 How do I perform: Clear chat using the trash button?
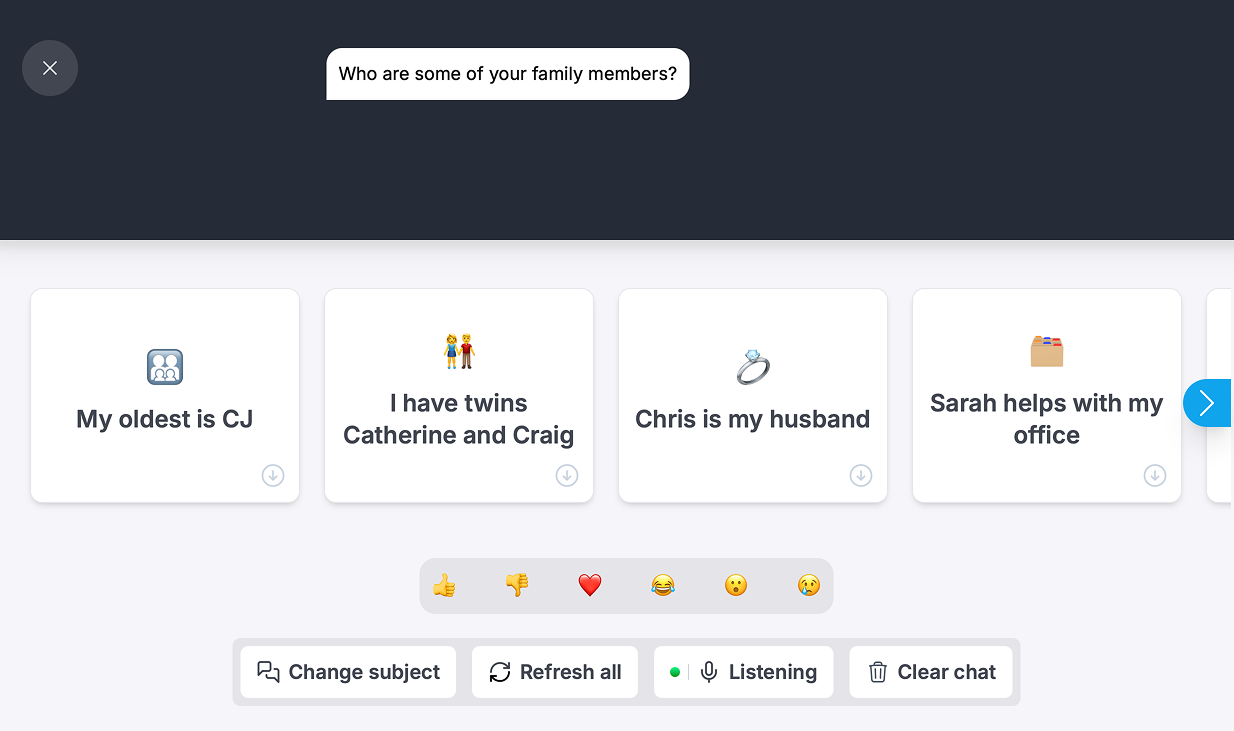coord(931,672)
